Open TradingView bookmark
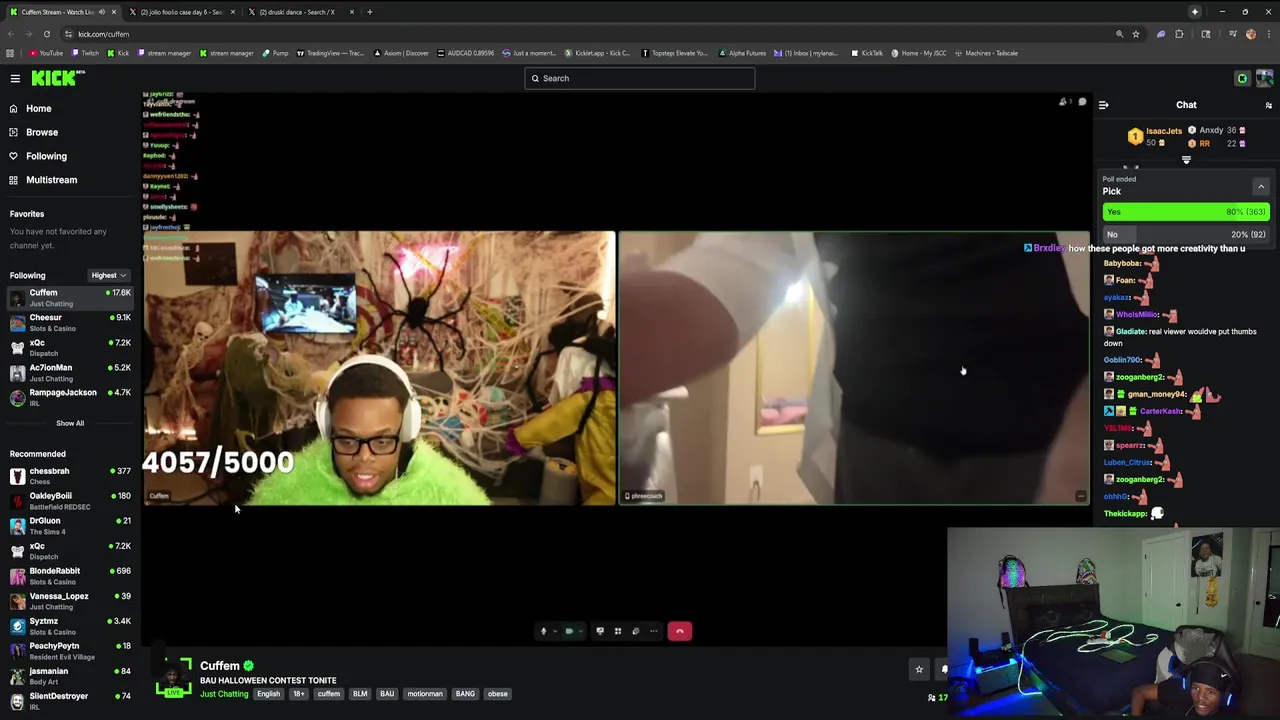Viewport: 1280px width, 720px height. point(331,53)
